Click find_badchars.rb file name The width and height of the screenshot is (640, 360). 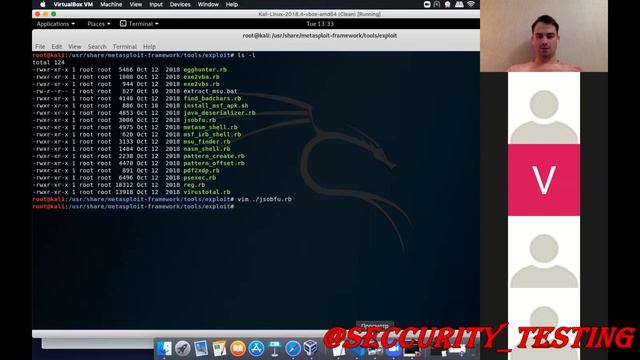(212, 98)
